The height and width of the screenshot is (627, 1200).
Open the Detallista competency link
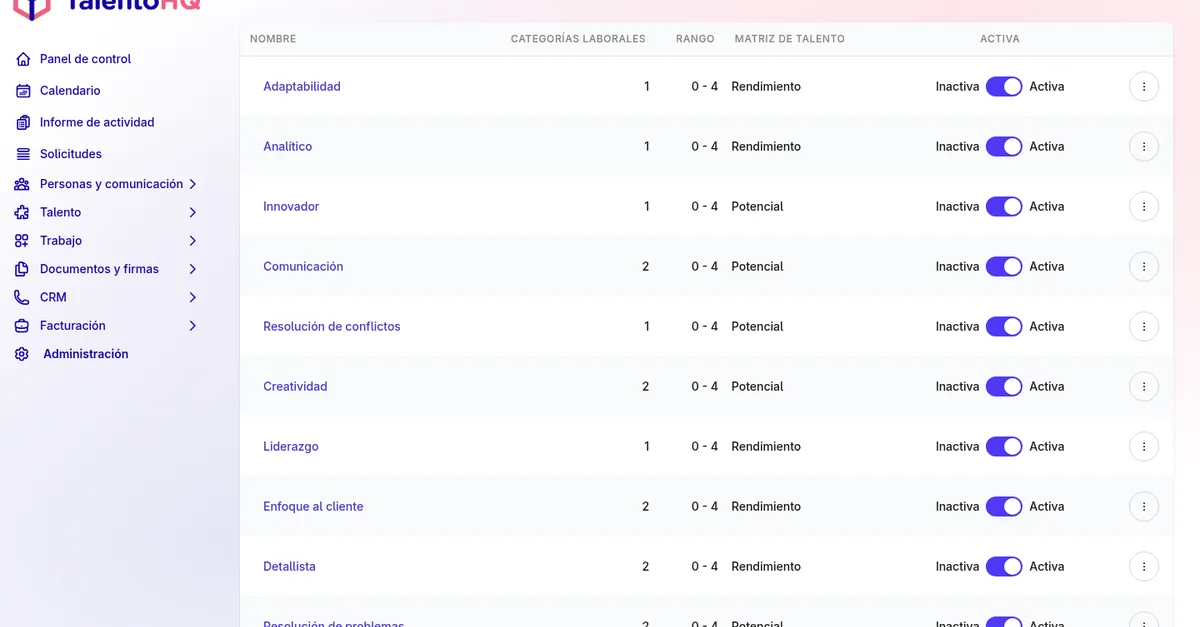coord(289,566)
